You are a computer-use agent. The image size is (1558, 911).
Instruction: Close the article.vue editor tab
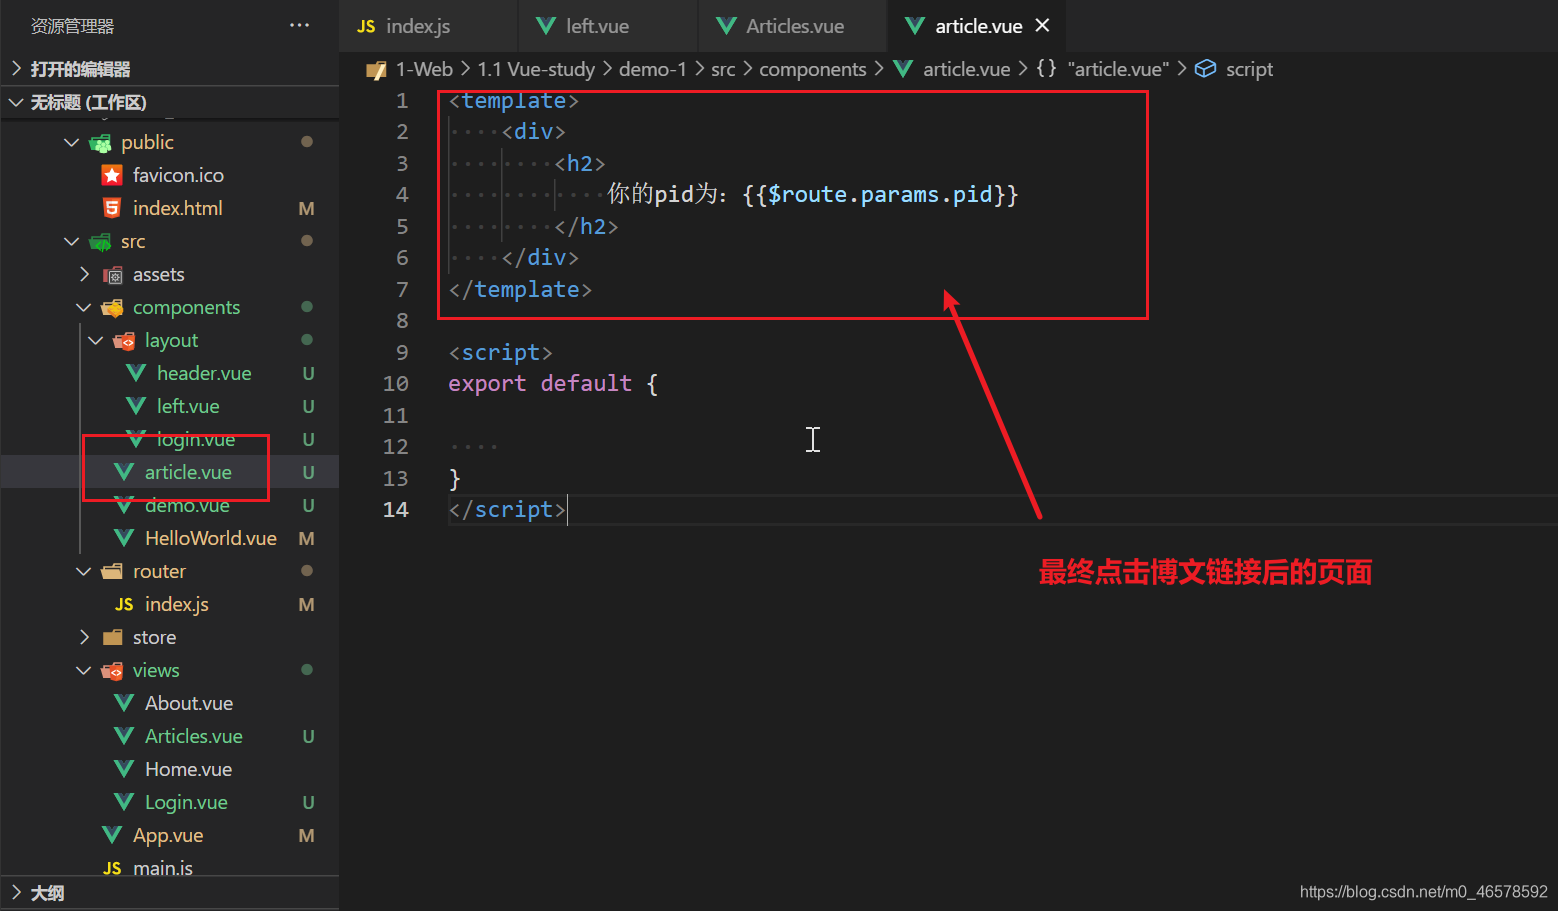(x=1042, y=25)
